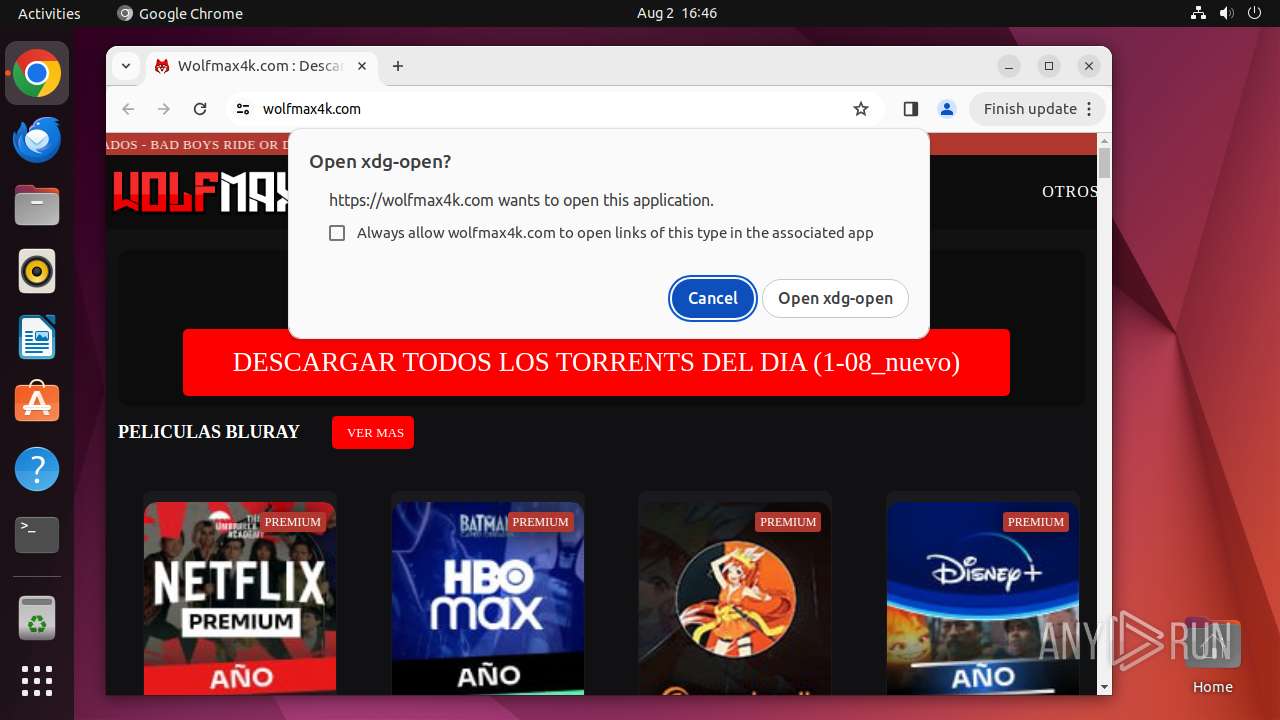Open Google Chrome from the dock
The width and height of the screenshot is (1280, 720).
[37, 74]
